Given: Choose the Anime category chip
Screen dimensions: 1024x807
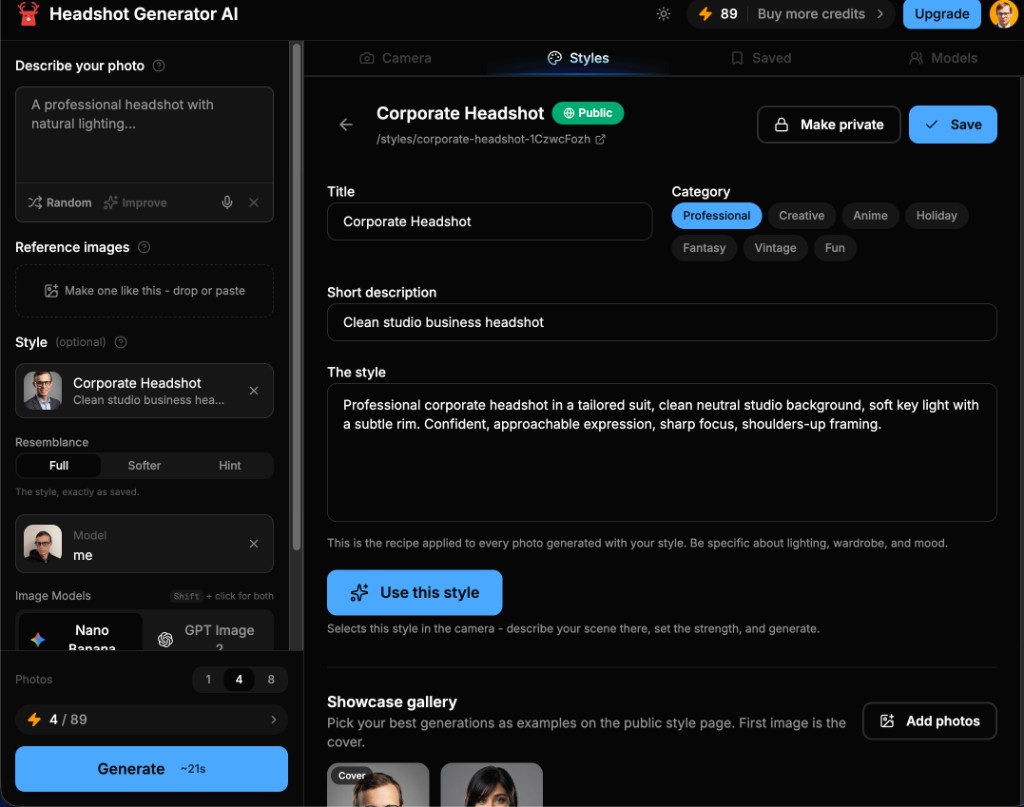Looking at the screenshot, I should (870, 215).
